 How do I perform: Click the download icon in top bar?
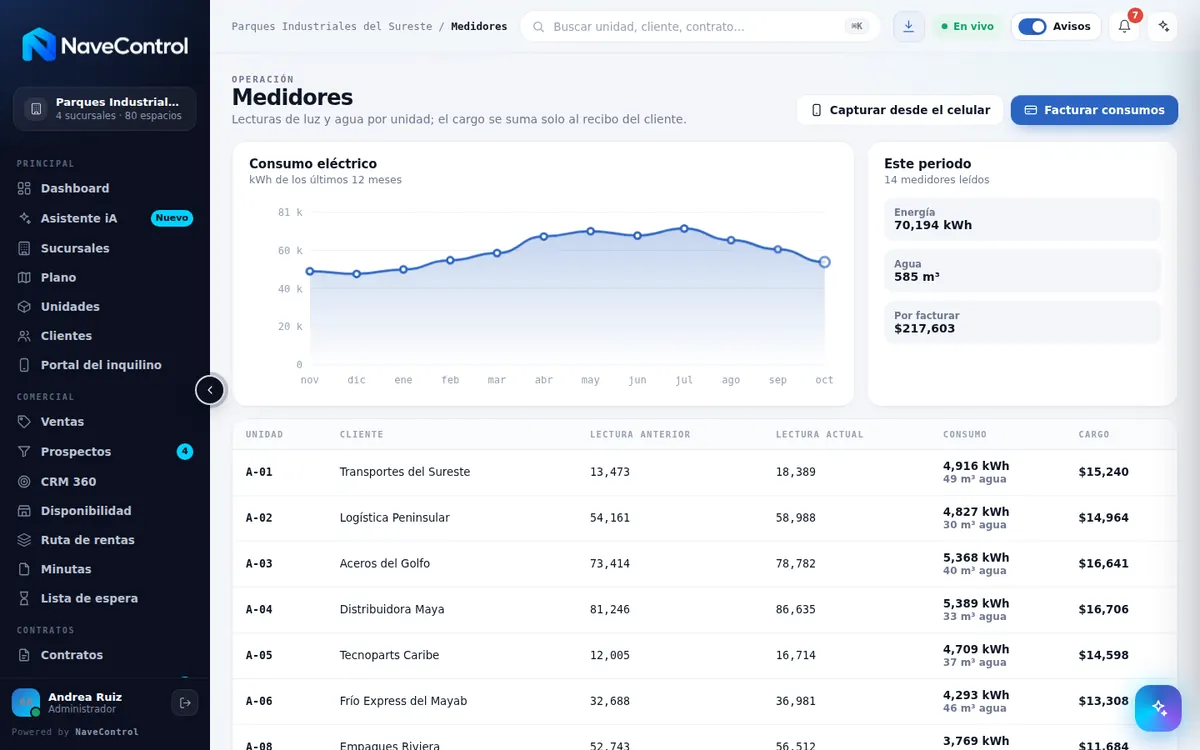click(x=908, y=27)
